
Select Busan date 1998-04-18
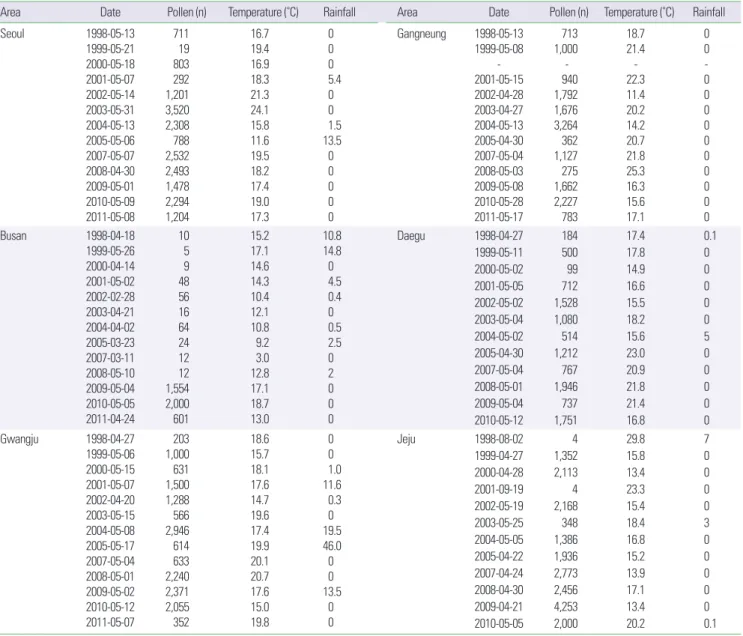(110, 236)
